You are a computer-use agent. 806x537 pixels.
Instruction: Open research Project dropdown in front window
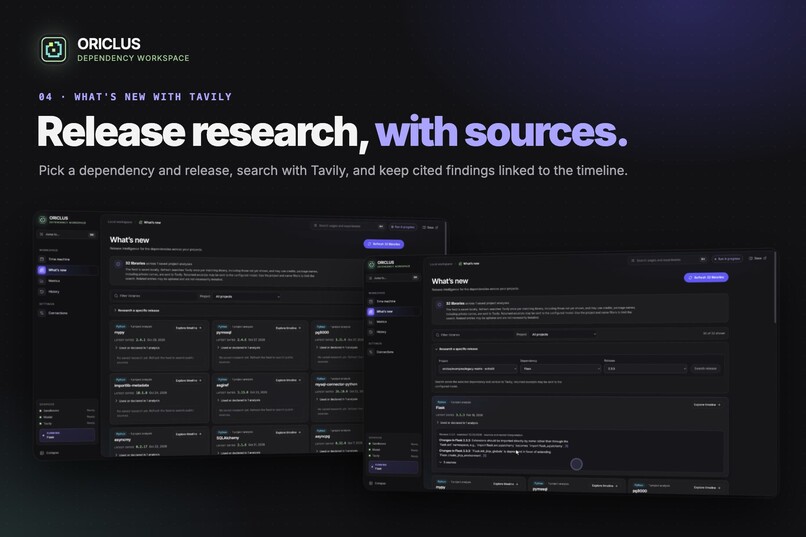(x=478, y=368)
